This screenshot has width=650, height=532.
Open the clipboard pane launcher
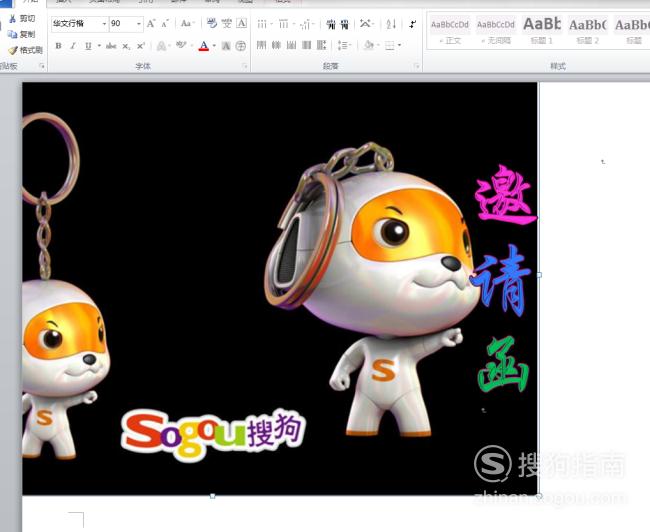click(42, 66)
